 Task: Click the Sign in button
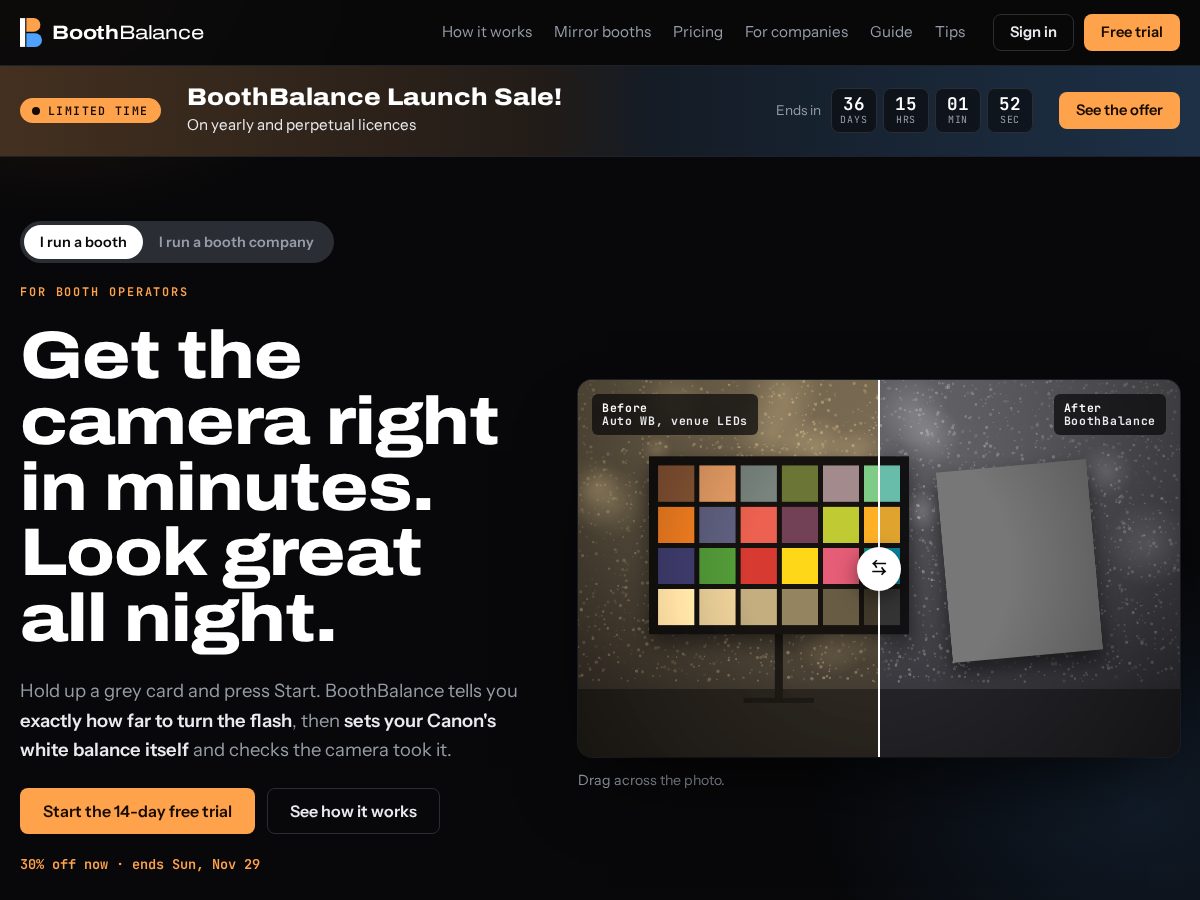1033,32
